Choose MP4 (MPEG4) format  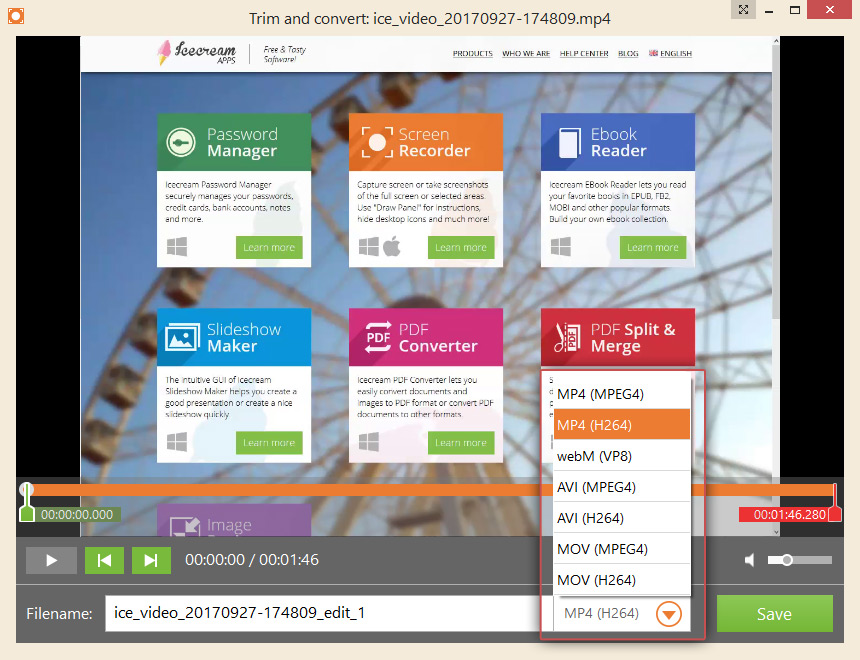[x=621, y=394]
